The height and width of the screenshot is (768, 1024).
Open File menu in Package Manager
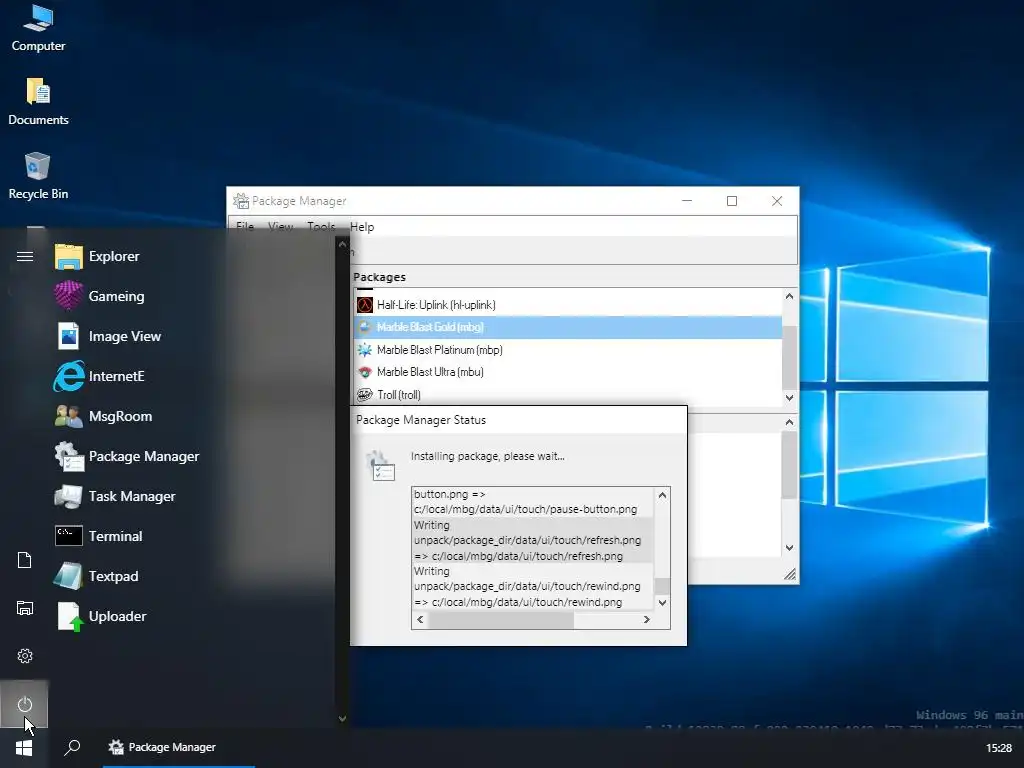click(245, 227)
